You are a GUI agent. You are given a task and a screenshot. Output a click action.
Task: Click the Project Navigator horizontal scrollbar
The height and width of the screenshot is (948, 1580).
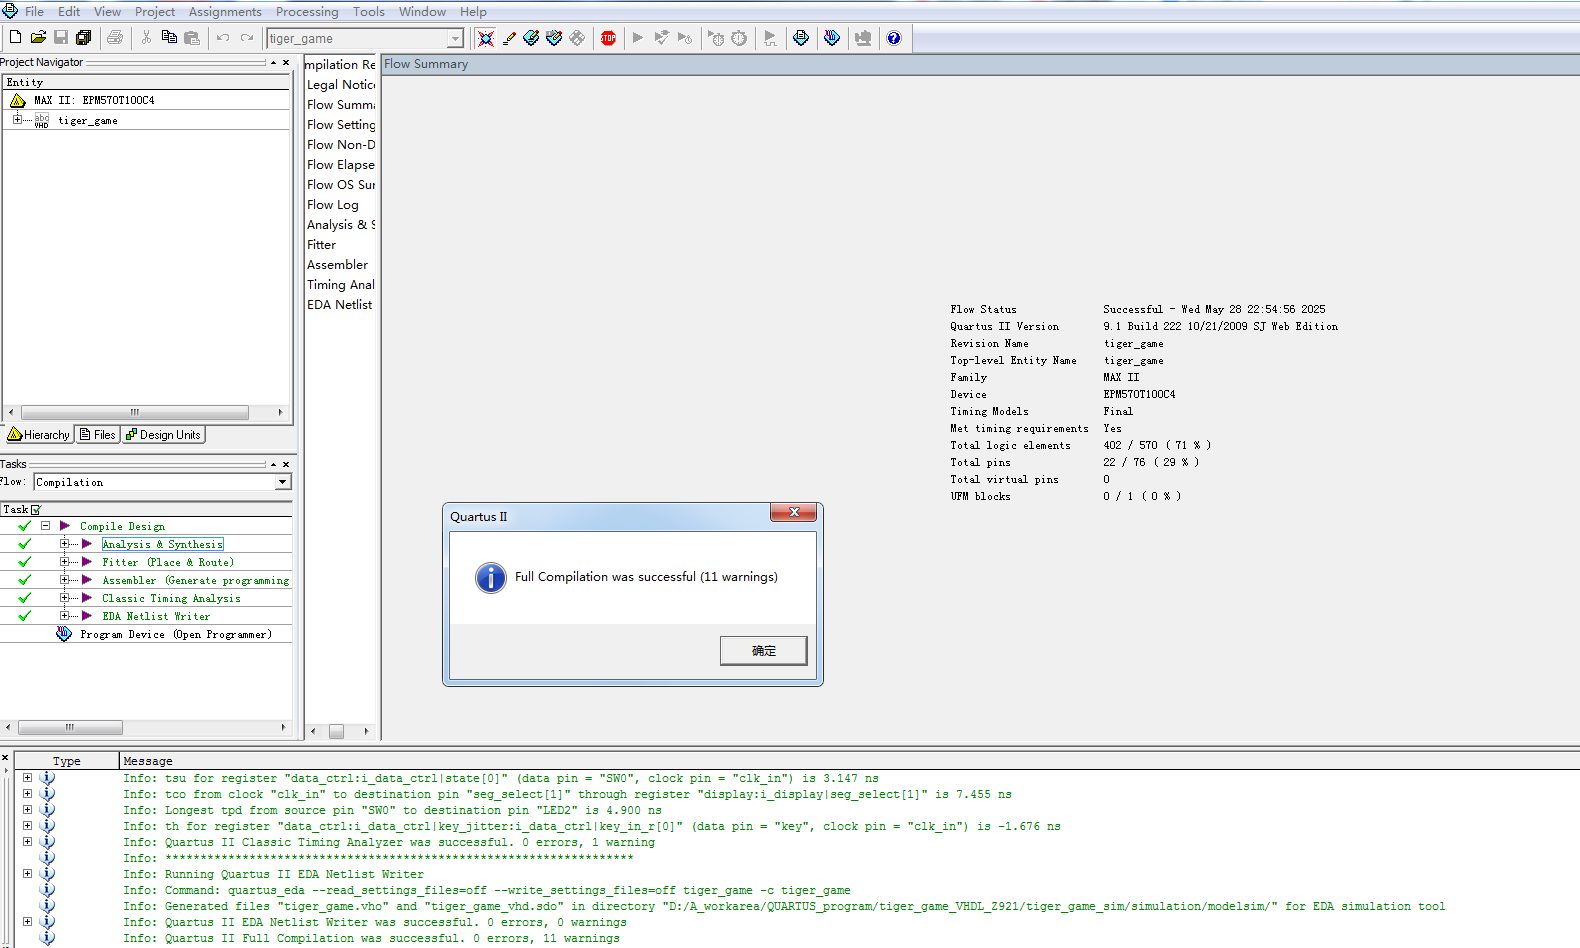pos(135,412)
